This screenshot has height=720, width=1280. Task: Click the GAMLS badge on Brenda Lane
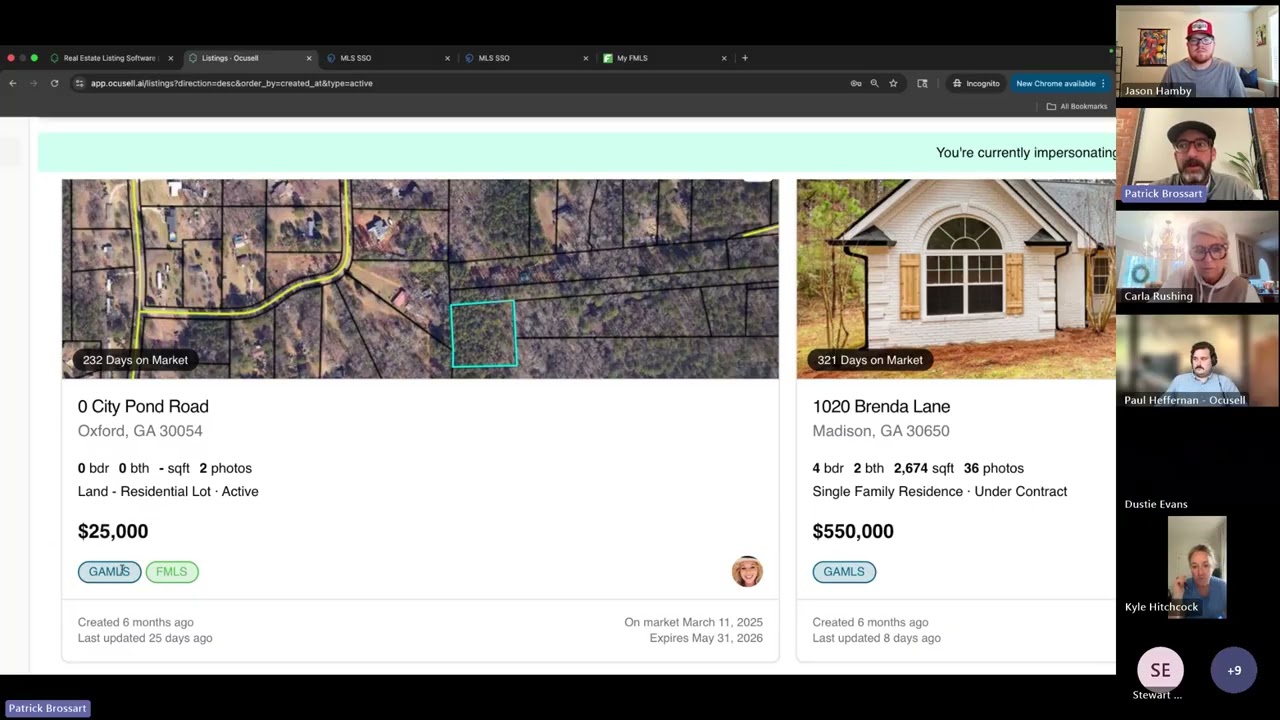coord(844,572)
